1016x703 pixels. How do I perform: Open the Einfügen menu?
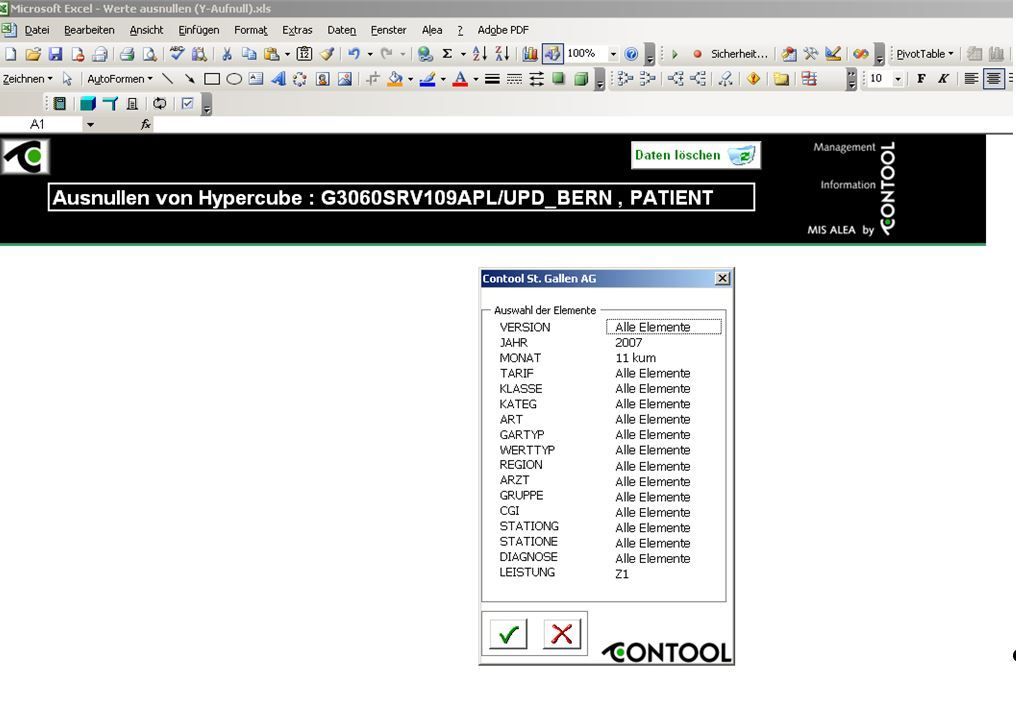tap(198, 30)
